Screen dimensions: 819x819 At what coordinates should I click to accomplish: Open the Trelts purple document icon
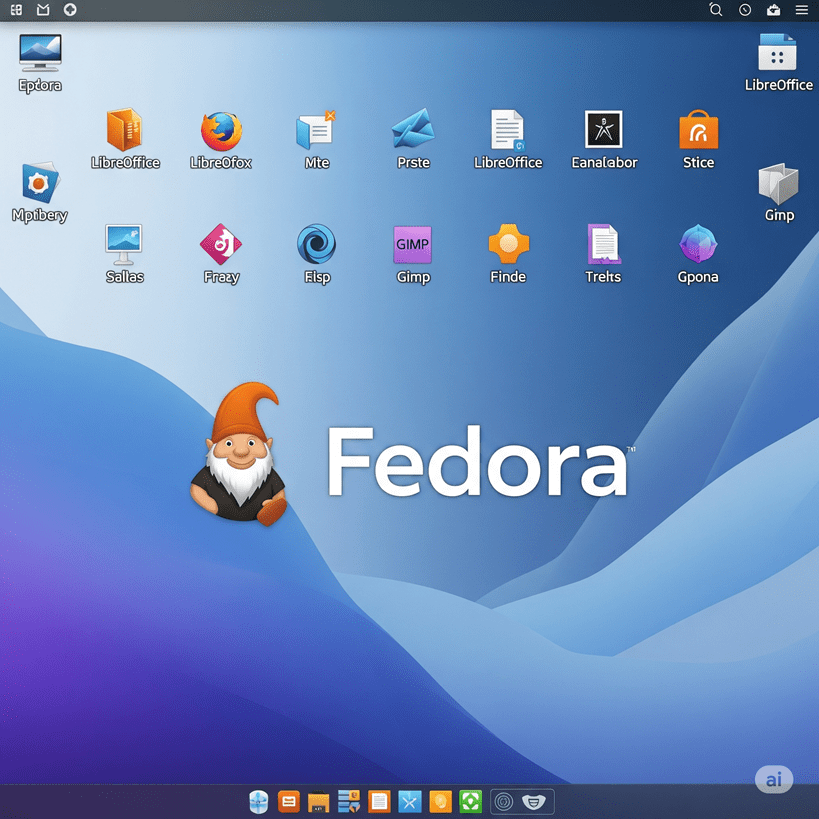[603, 244]
